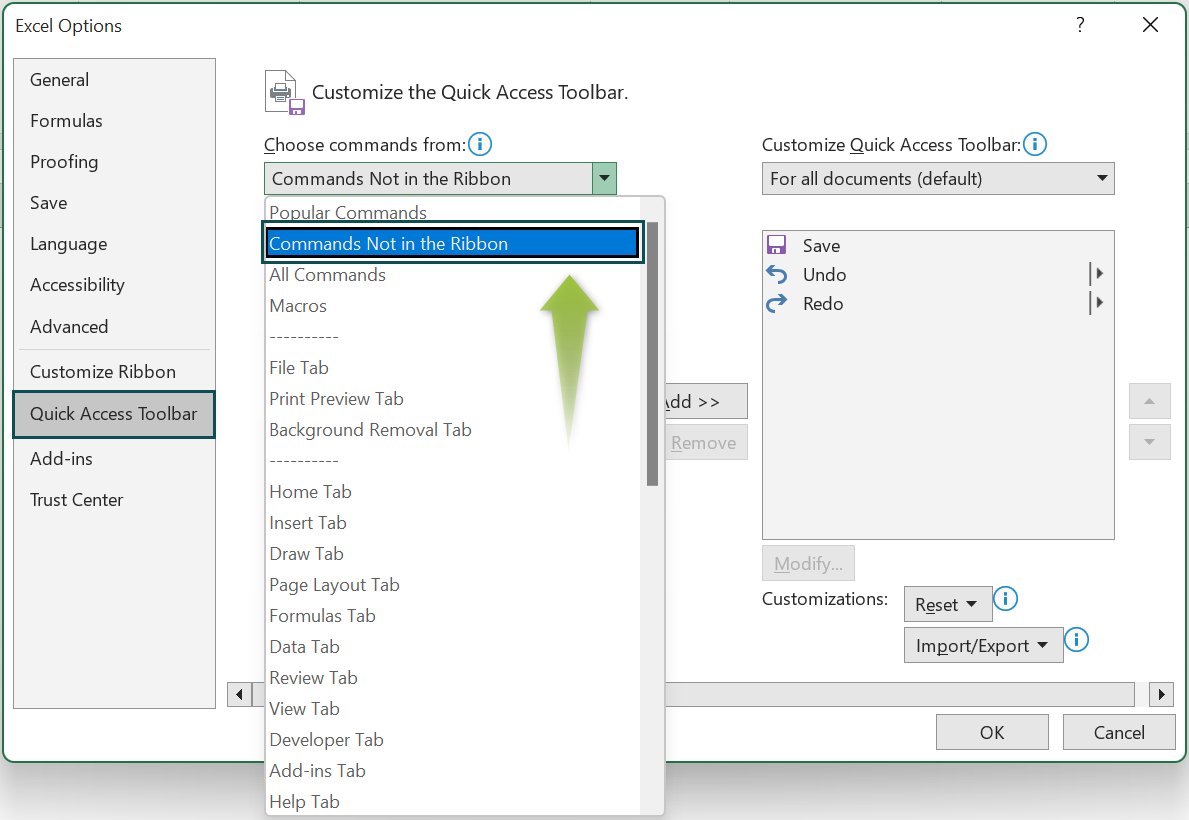The image size is (1189, 820).
Task: Click the Modify... button
Action: [x=808, y=564]
